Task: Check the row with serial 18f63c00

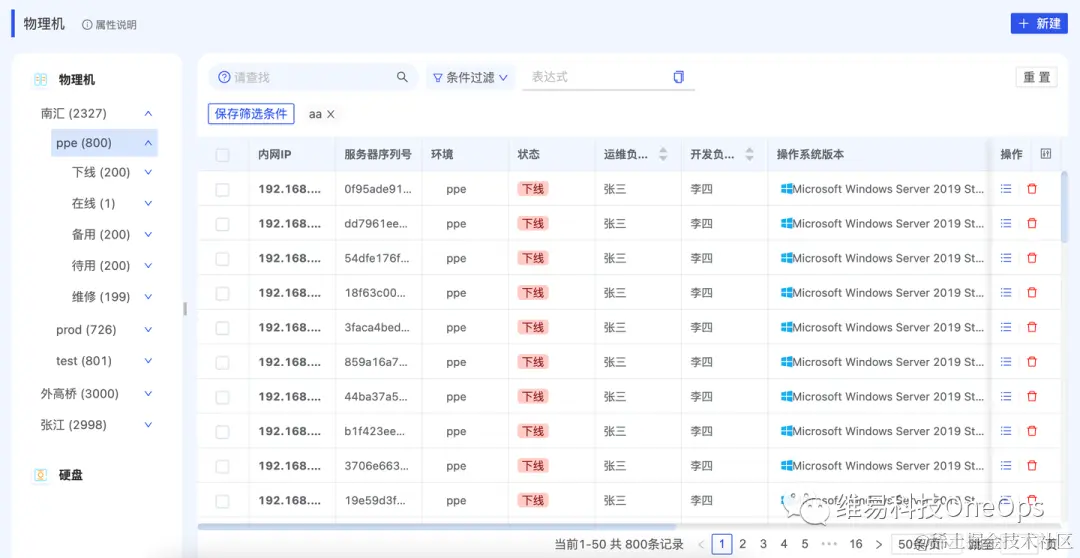Action: [222, 293]
